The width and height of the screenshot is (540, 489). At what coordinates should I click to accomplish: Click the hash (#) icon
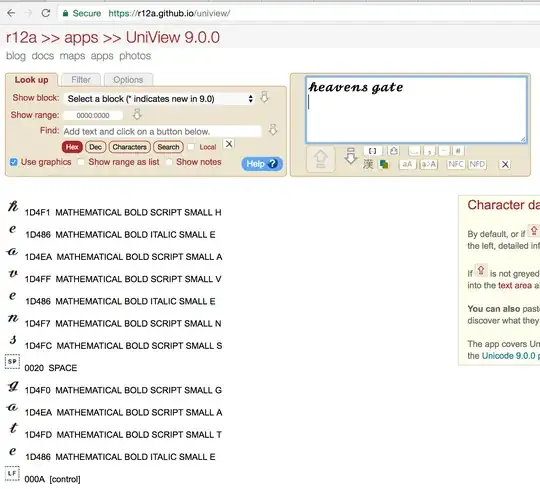pyautogui.click(x=458, y=151)
